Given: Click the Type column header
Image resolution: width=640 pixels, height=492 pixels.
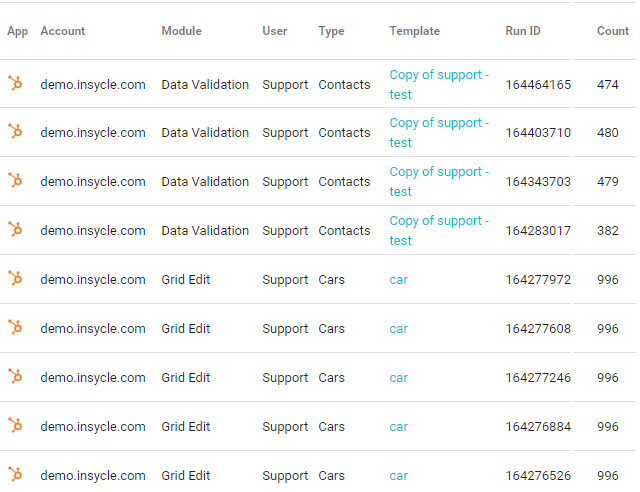Looking at the screenshot, I should tap(331, 31).
